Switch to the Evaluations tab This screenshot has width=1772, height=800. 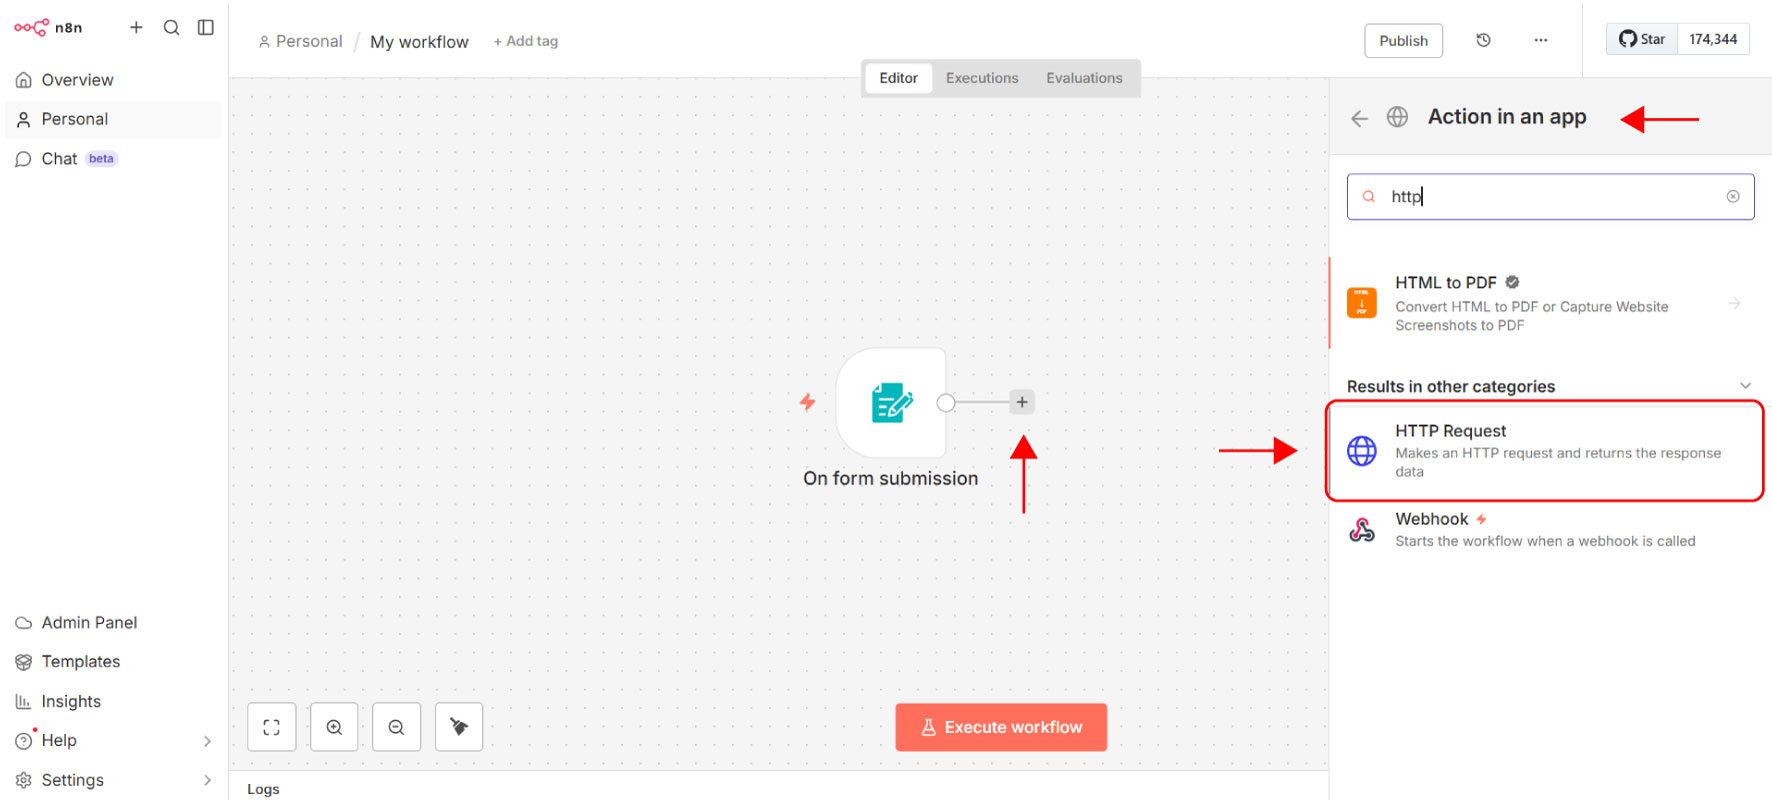[x=1083, y=78]
